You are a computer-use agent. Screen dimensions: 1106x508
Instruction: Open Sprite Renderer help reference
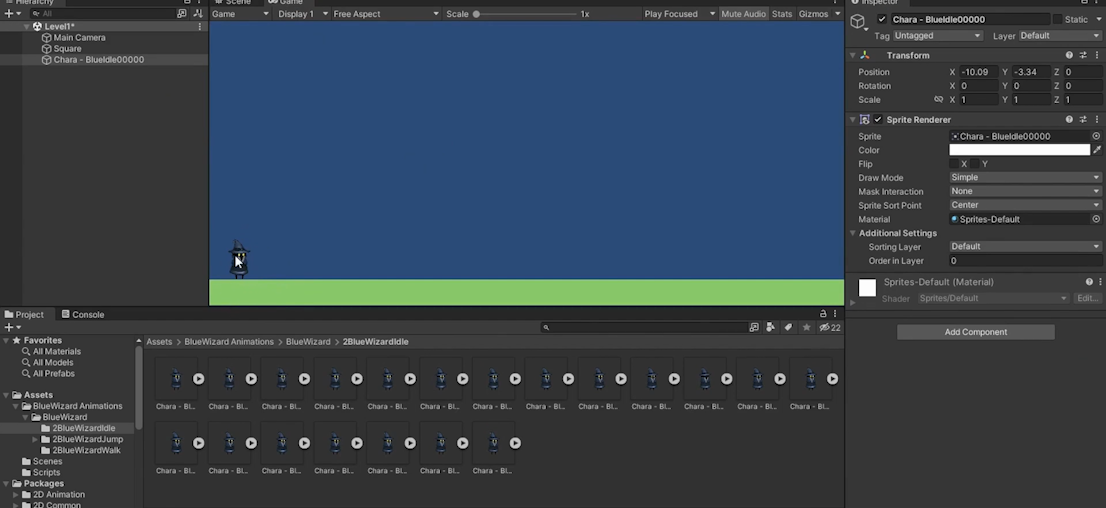(1069, 119)
